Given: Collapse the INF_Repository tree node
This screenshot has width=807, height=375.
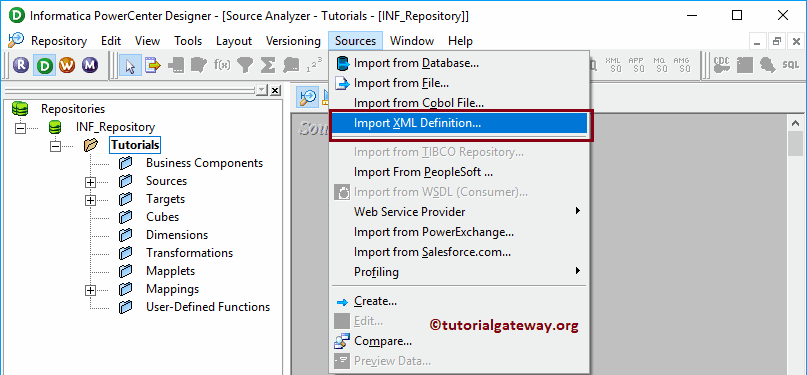Looking at the screenshot, I should [20, 128].
